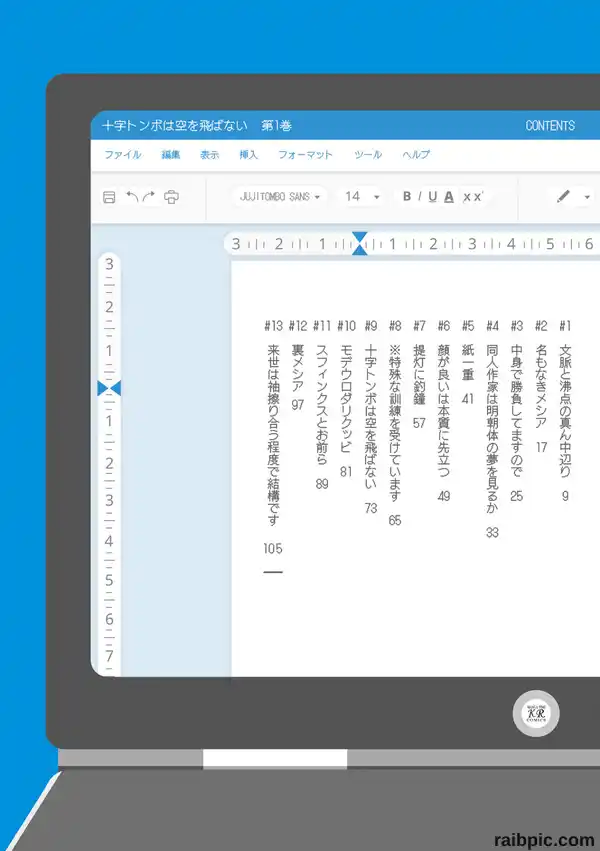Open the JUJITOMBO SANS font dropdown
Viewport: 600px width, 851px height.
tap(280, 196)
